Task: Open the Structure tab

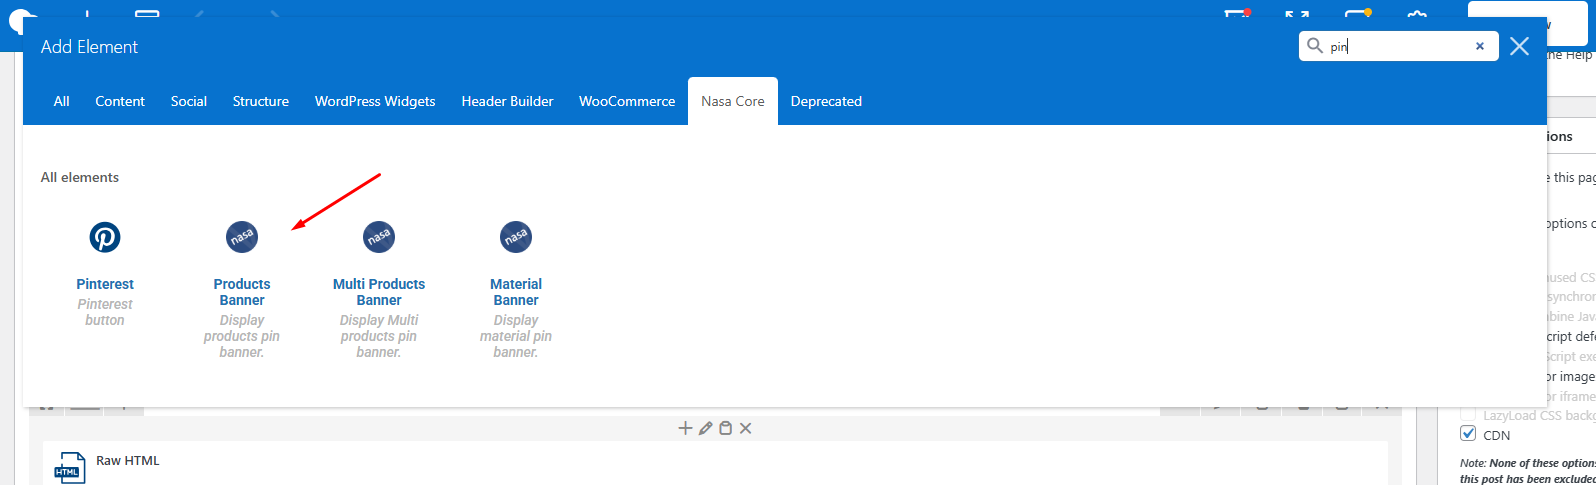Action: click(x=261, y=101)
